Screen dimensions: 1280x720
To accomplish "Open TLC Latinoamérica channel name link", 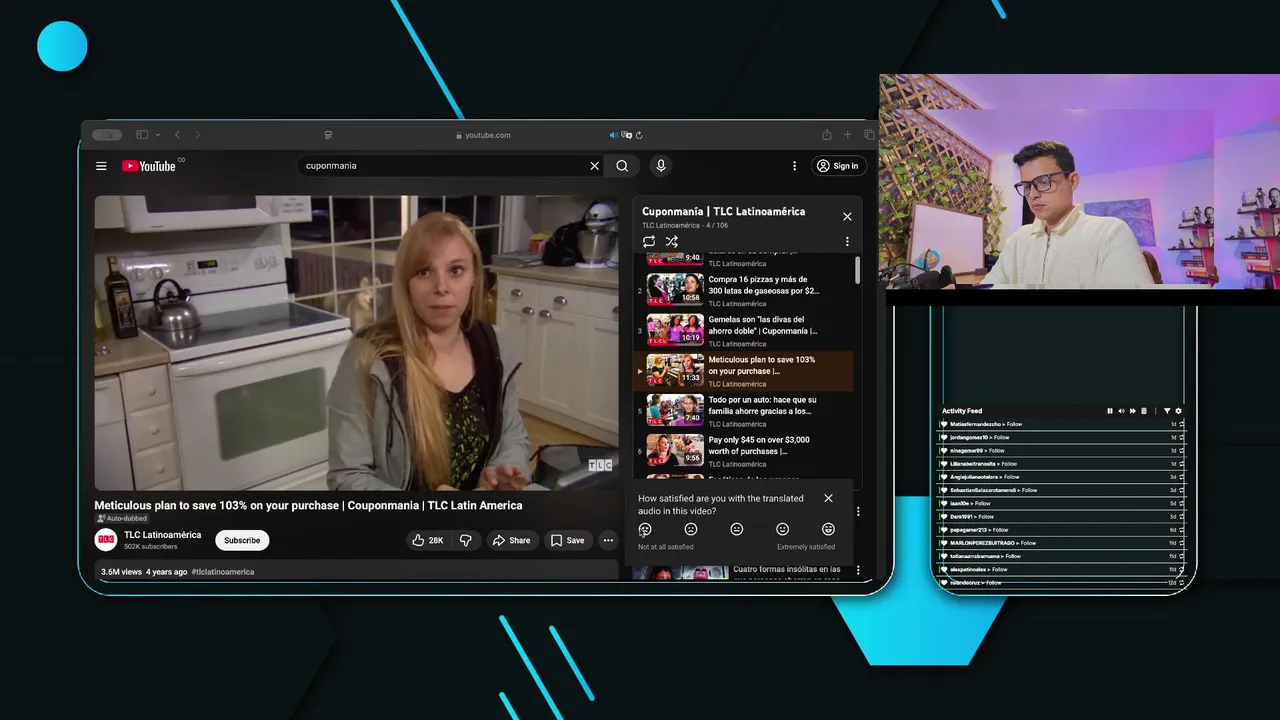I will point(162,535).
